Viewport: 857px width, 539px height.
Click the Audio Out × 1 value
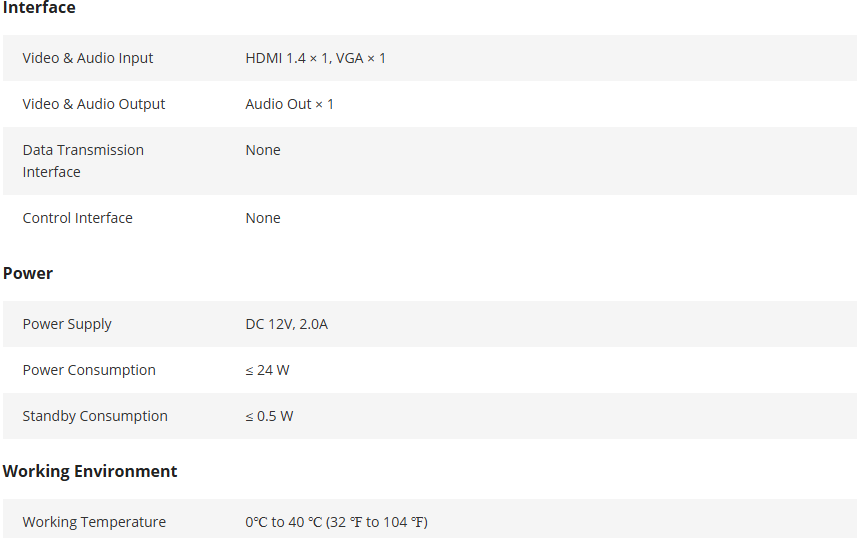(290, 104)
